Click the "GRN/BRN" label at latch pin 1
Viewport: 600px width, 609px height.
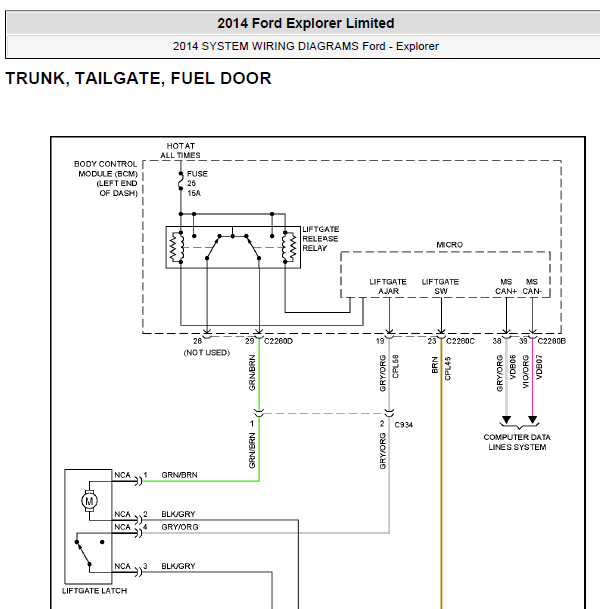(179, 475)
